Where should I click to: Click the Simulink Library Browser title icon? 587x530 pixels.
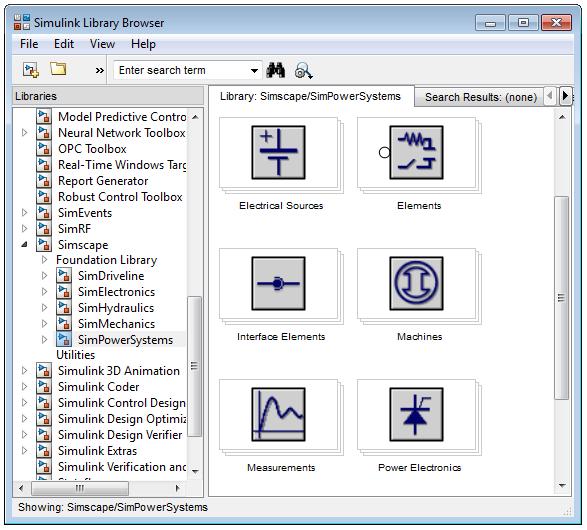pos(22,22)
